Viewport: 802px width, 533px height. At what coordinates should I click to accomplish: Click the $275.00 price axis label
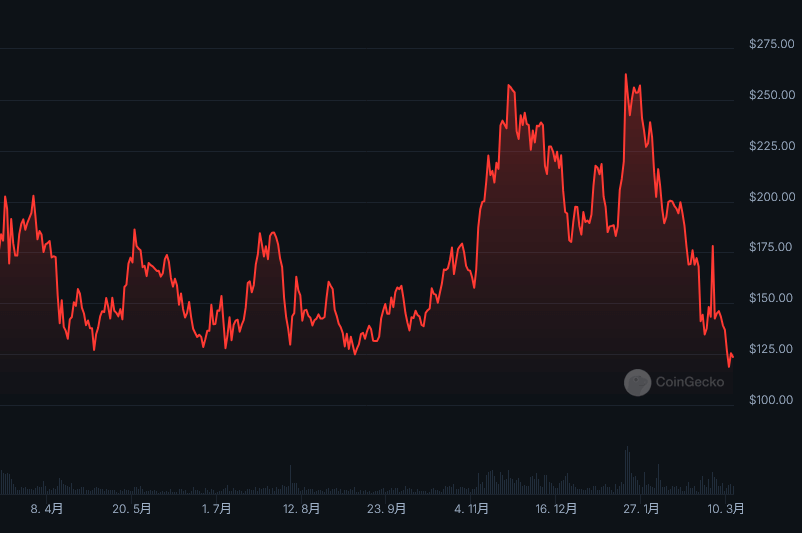click(771, 44)
